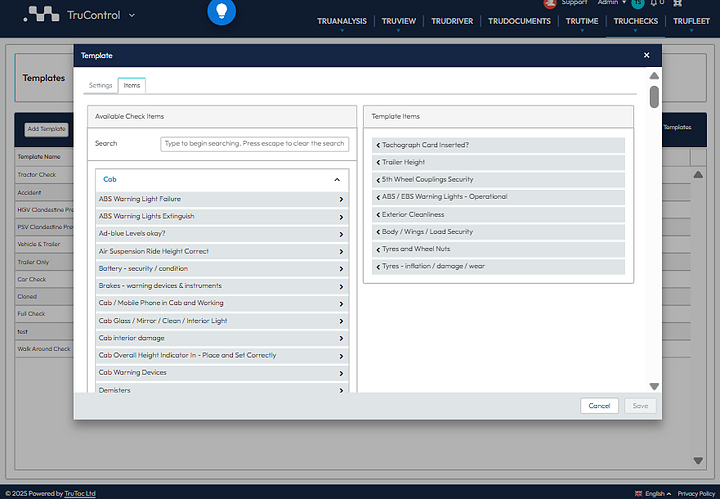The image size is (720, 499).
Task: Switch to the Items tab
Action: tap(132, 85)
